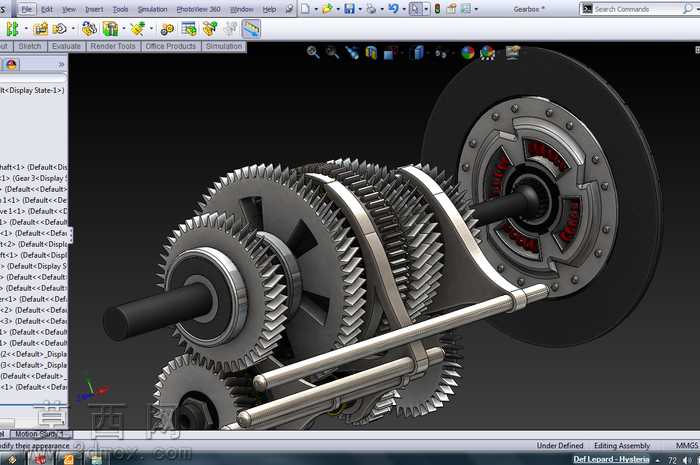The width and height of the screenshot is (700, 465).
Task: Undo the last action
Action: [393, 8]
